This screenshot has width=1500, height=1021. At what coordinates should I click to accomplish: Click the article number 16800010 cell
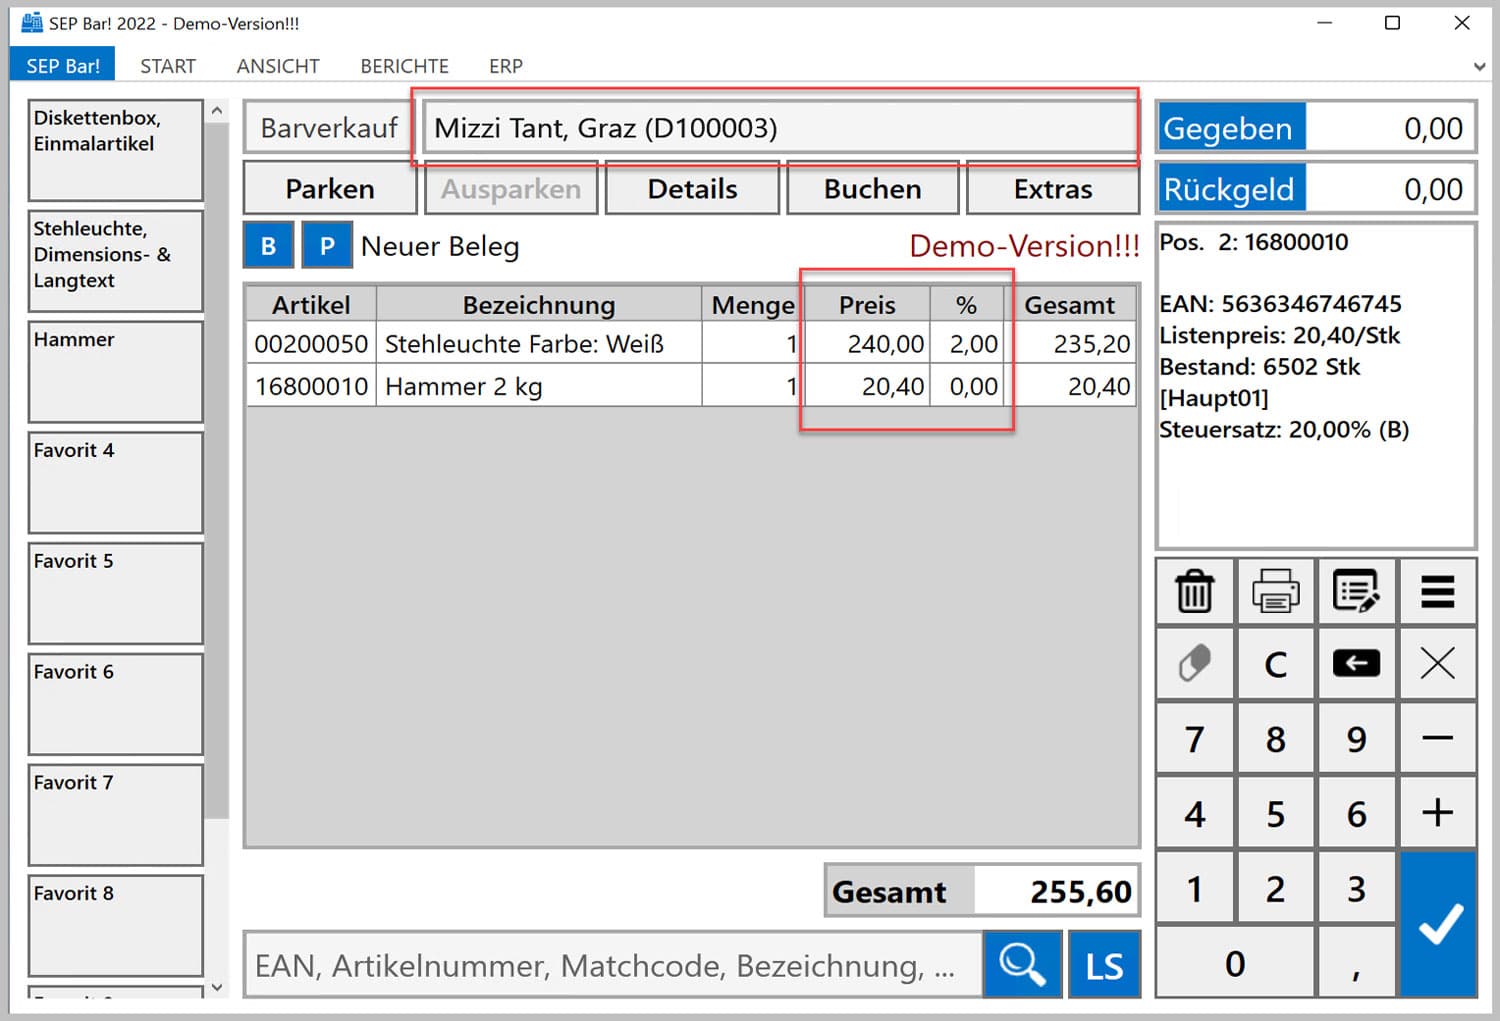(311, 386)
